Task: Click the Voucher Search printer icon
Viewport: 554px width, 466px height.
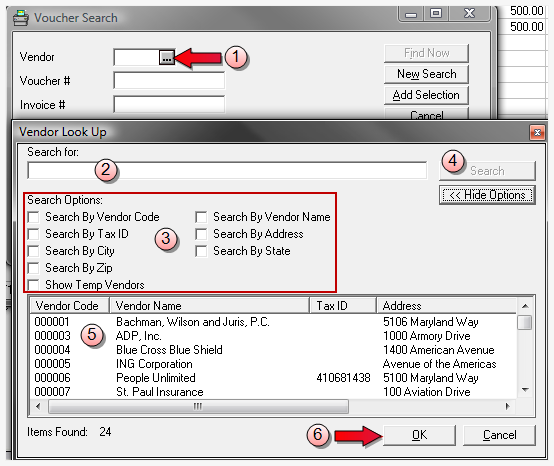Action: tap(21, 18)
